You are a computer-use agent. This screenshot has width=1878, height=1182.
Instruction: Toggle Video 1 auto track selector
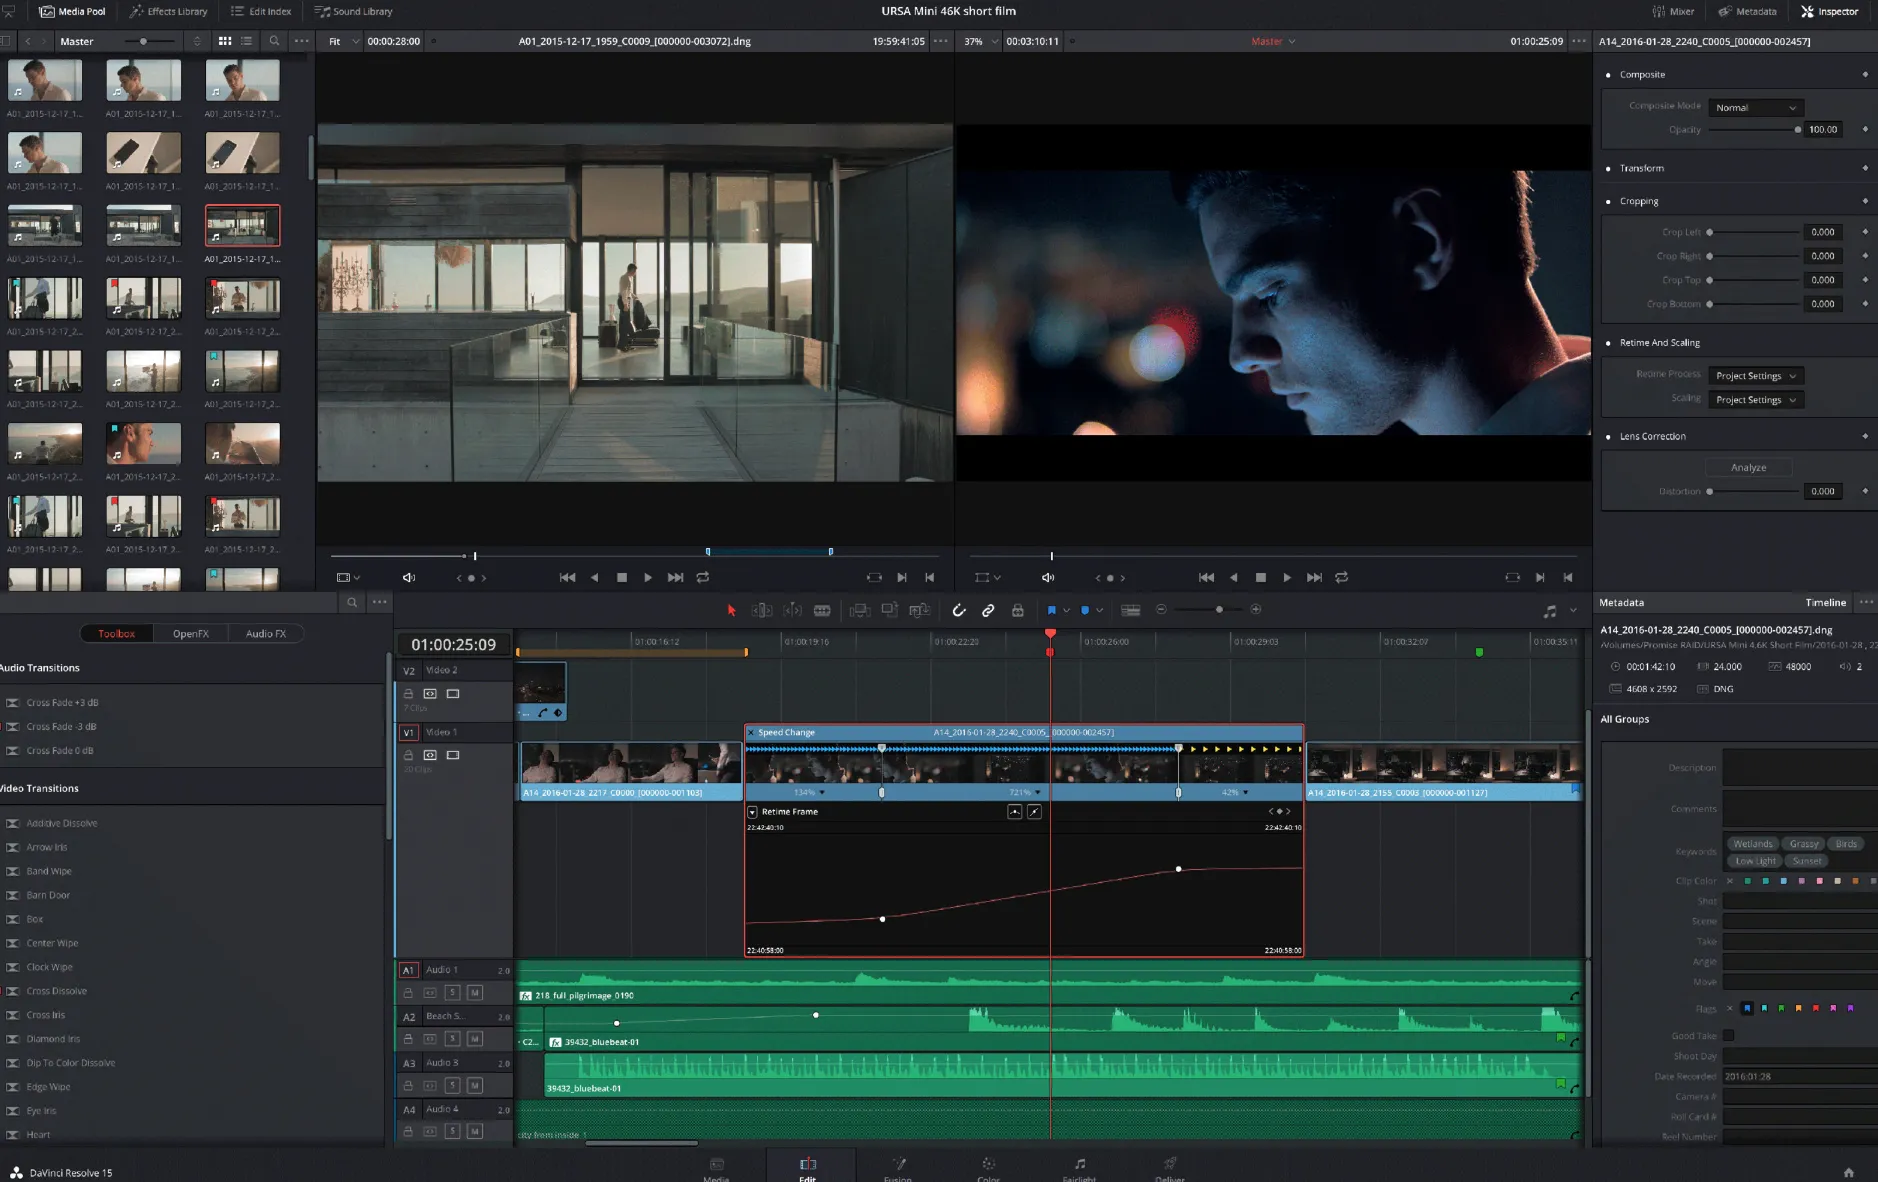point(430,755)
